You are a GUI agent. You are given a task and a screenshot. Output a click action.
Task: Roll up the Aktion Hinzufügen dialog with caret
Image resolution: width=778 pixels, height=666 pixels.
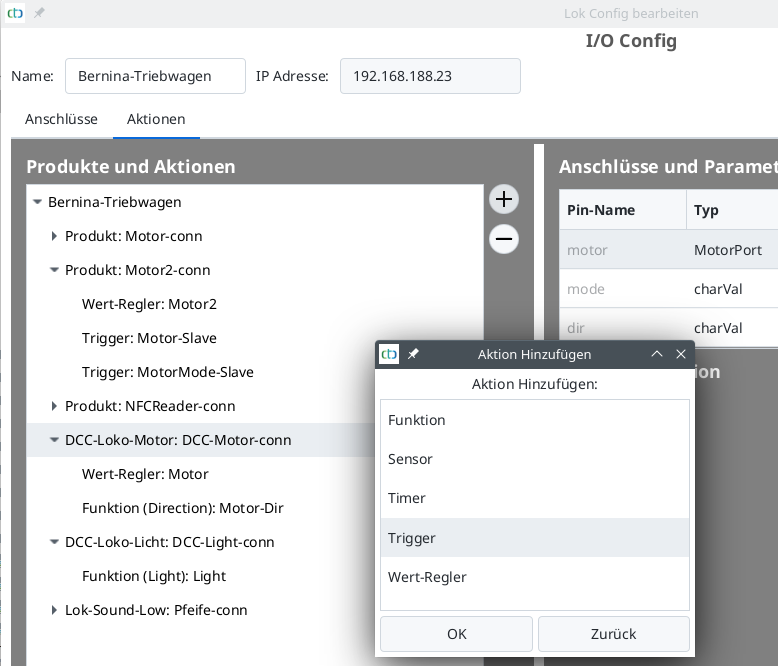[657, 354]
